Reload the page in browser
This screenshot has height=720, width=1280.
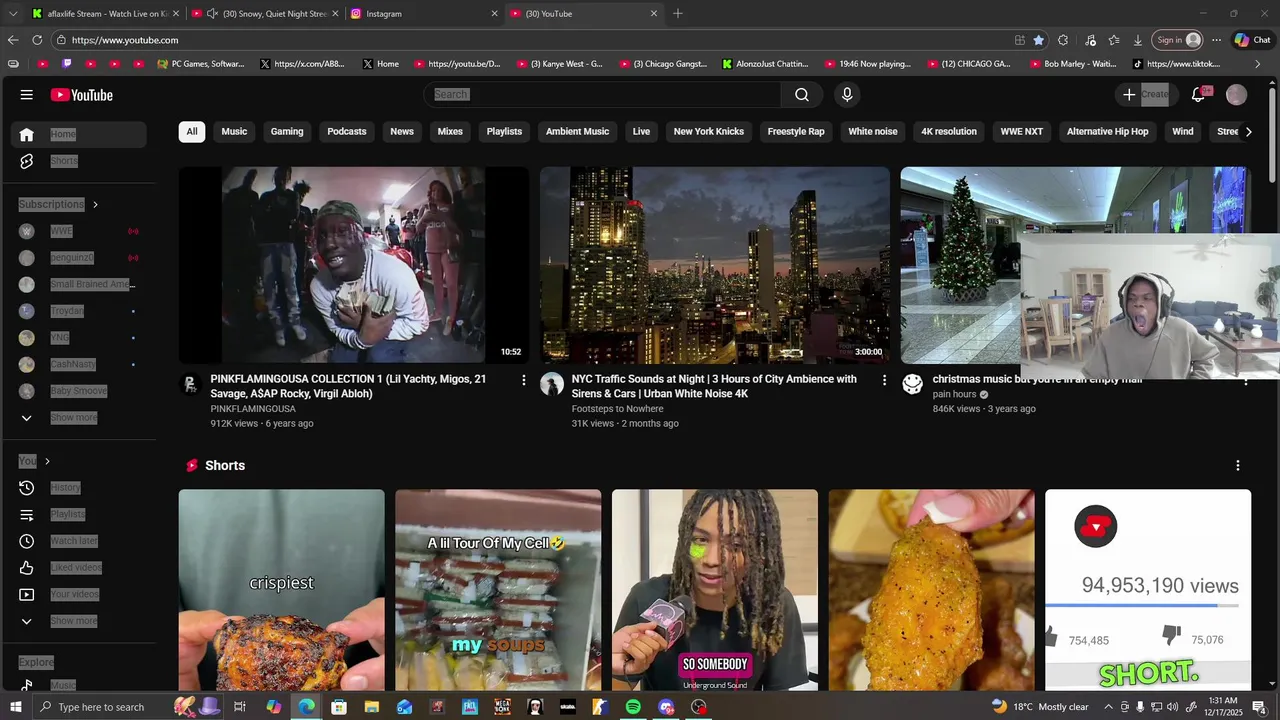[x=37, y=40]
